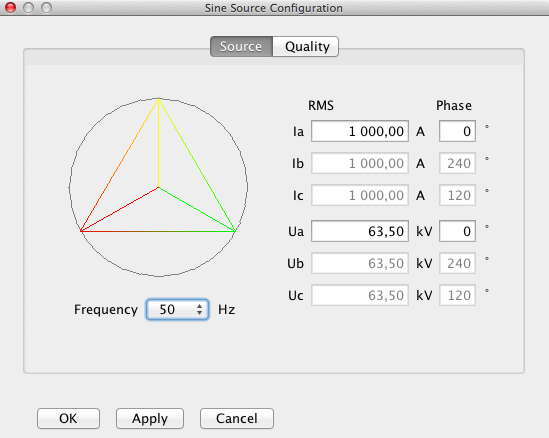Screen dimensions: 549x438
Task: Cancel the sine source configuration
Action: click(237, 418)
